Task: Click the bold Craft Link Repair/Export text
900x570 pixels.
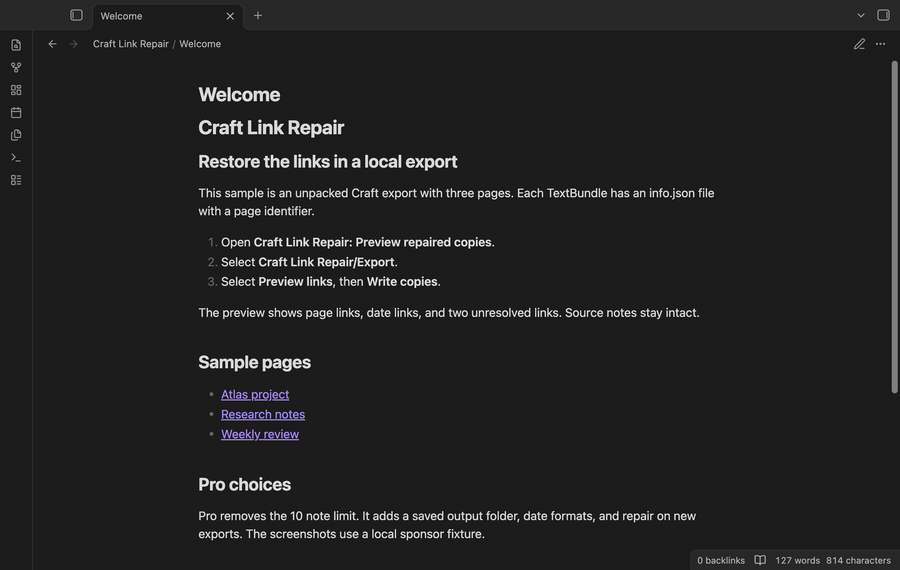Action: point(326,262)
